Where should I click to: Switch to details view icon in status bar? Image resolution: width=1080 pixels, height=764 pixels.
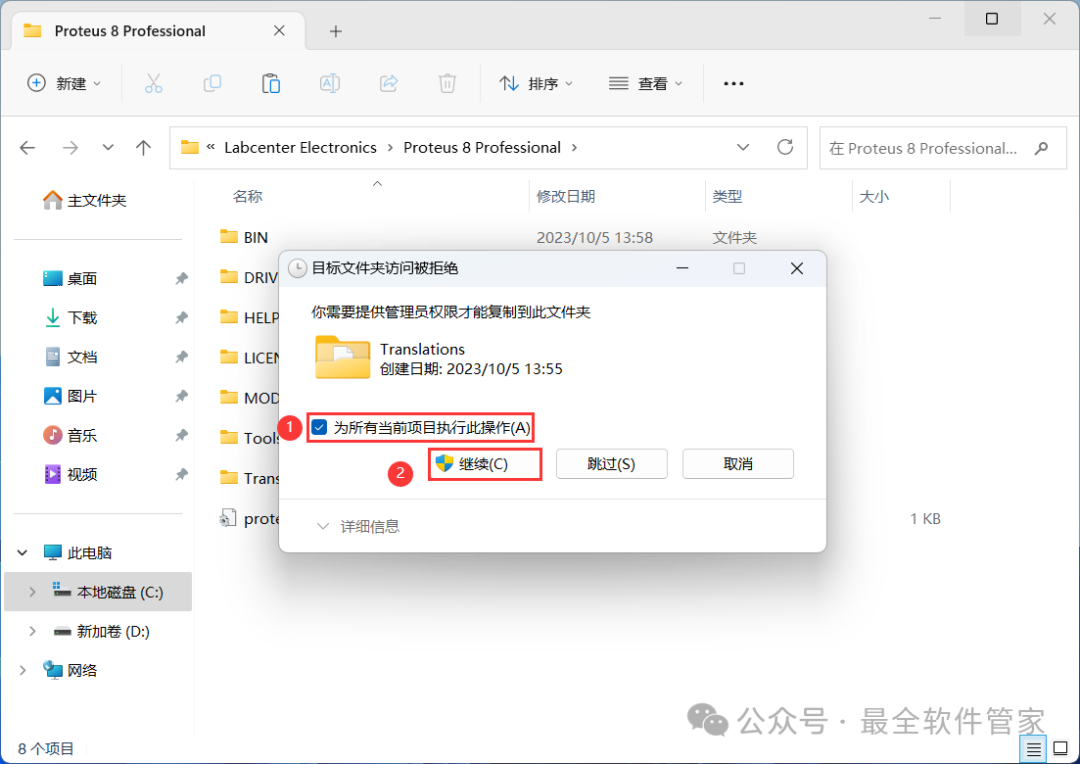[x=1033, y=749]
